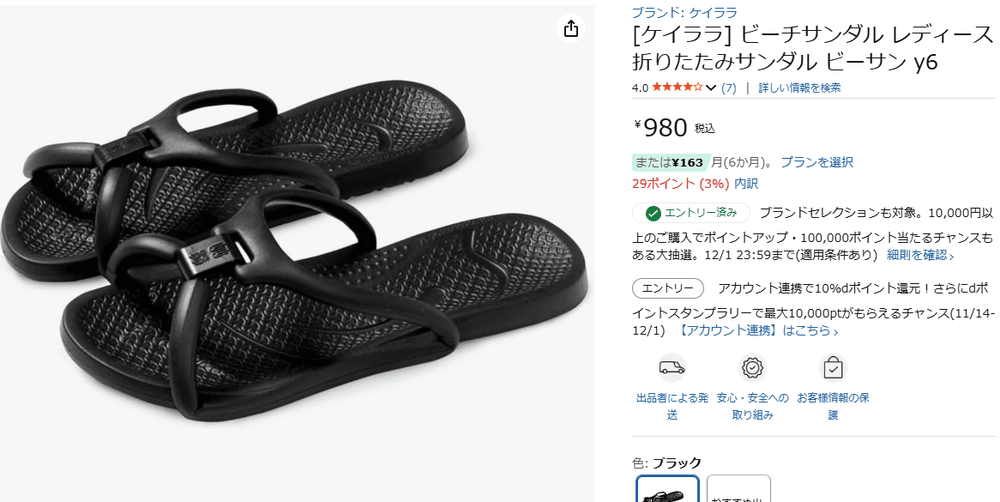Click the star rating icons
Viewport: 1000px width, 502px height.
677,87
